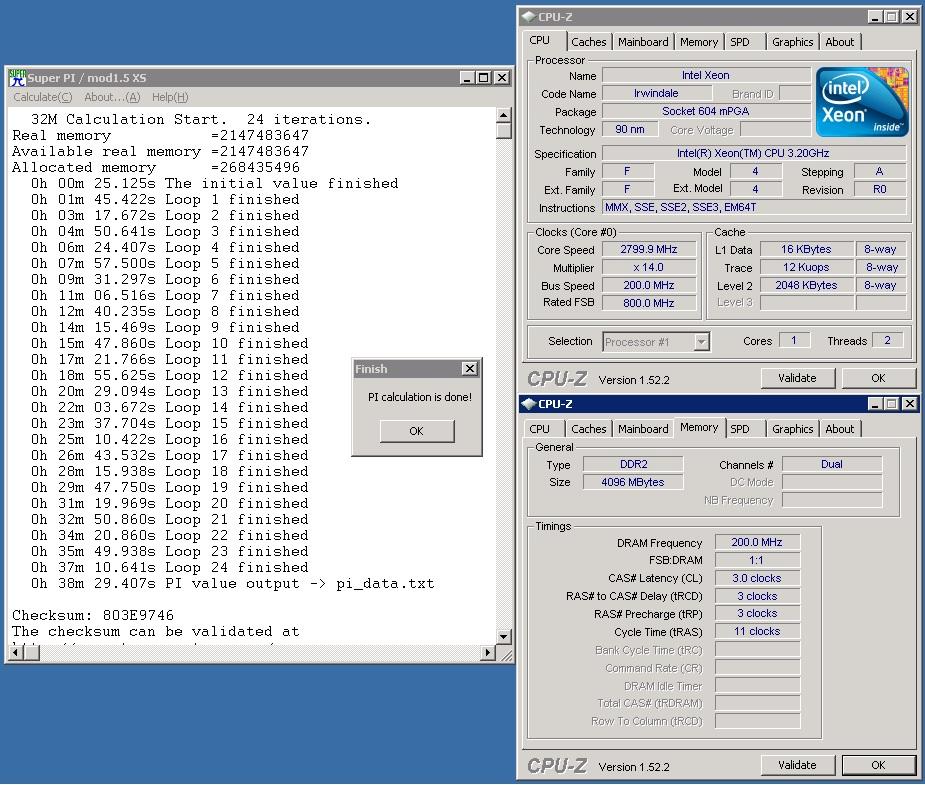The height and width of the screenshot is (785, 925).
Task: Click OK in the Finish dialog
Action: (416, 431)
